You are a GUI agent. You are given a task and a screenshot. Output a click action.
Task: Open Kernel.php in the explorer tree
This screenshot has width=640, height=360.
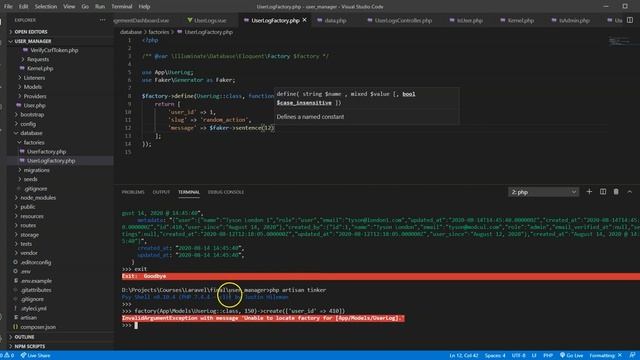(40, 69)
